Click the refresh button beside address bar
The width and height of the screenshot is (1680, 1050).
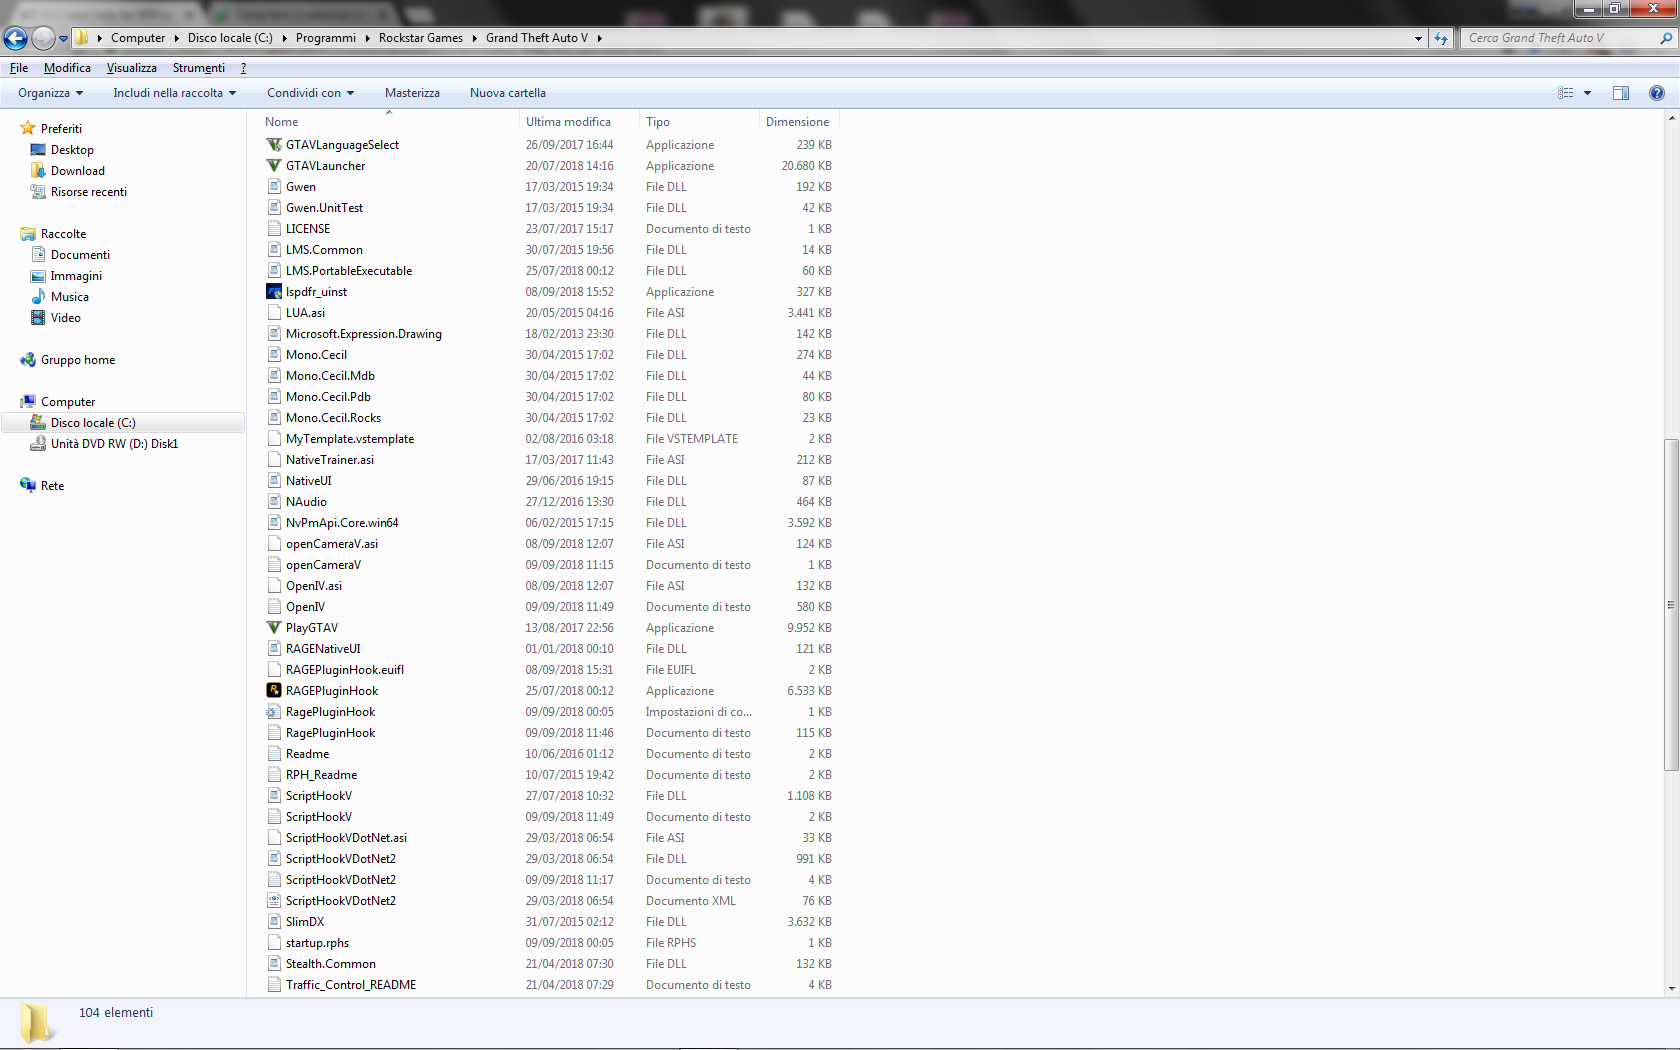pos(1441,38)
